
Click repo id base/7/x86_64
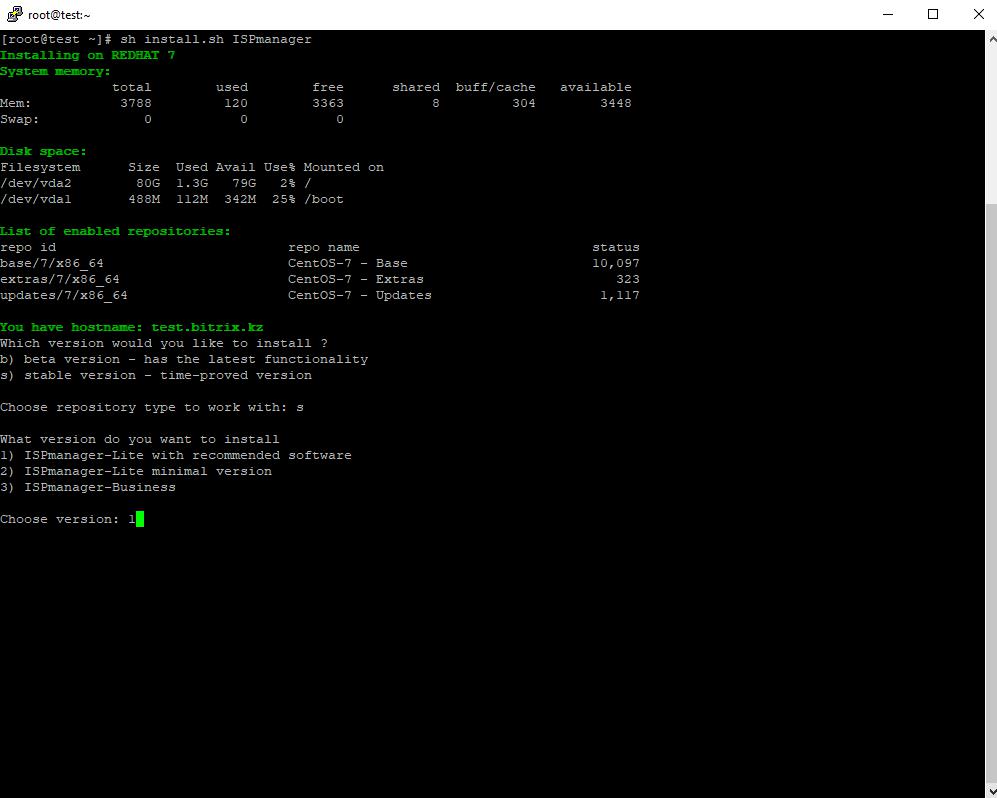pyautogui.click(x=52, y=263)
